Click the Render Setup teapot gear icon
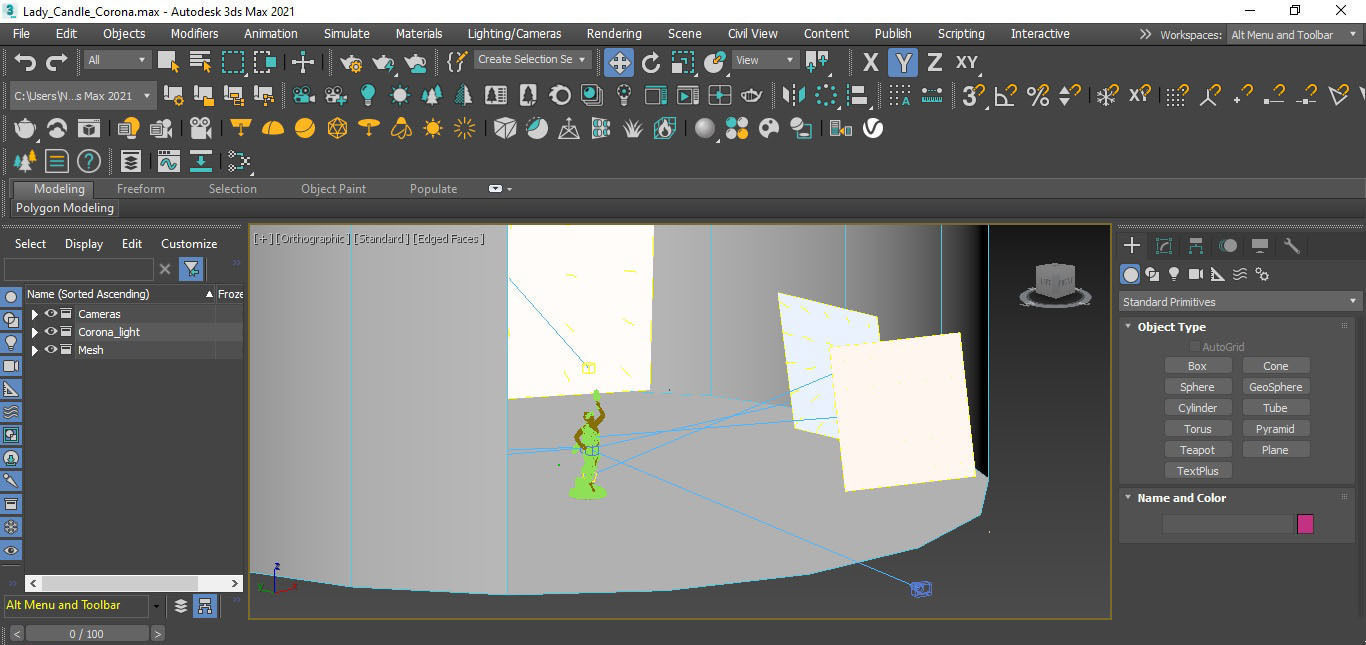Image resolution: width=1366 pixels, height=645 pixels. 351,62
